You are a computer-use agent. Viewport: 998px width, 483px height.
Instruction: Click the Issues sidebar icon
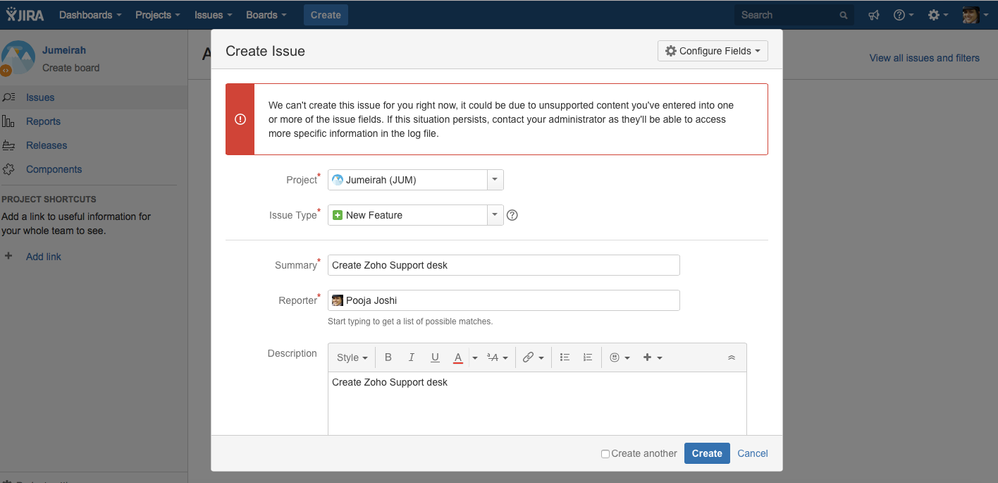(9, 97)
